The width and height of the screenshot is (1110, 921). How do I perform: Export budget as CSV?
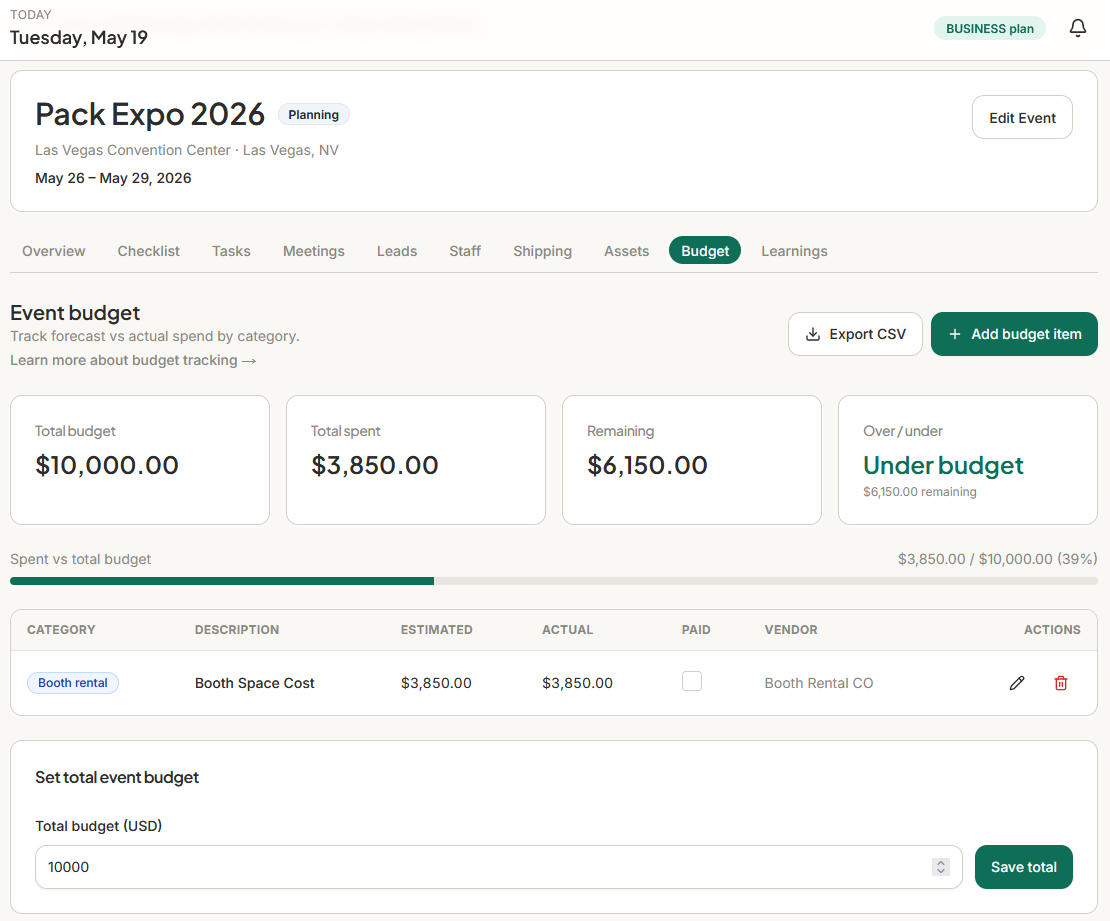(855, 334)
